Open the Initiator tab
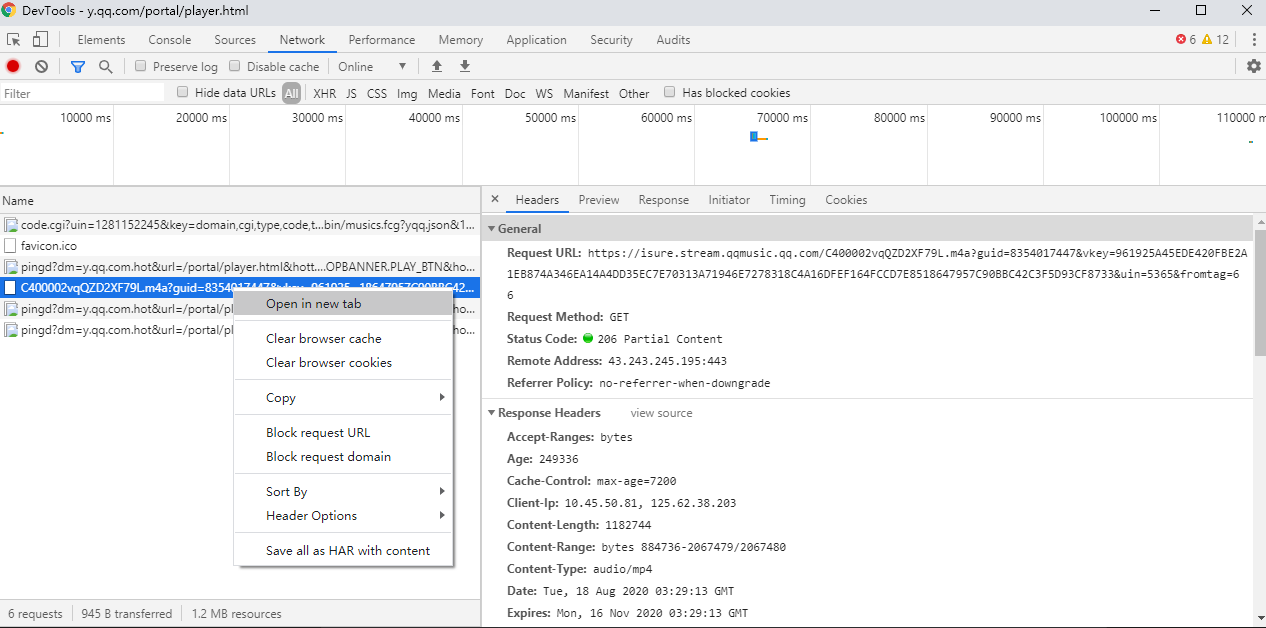1266x628 pixels. pos(729,200)
